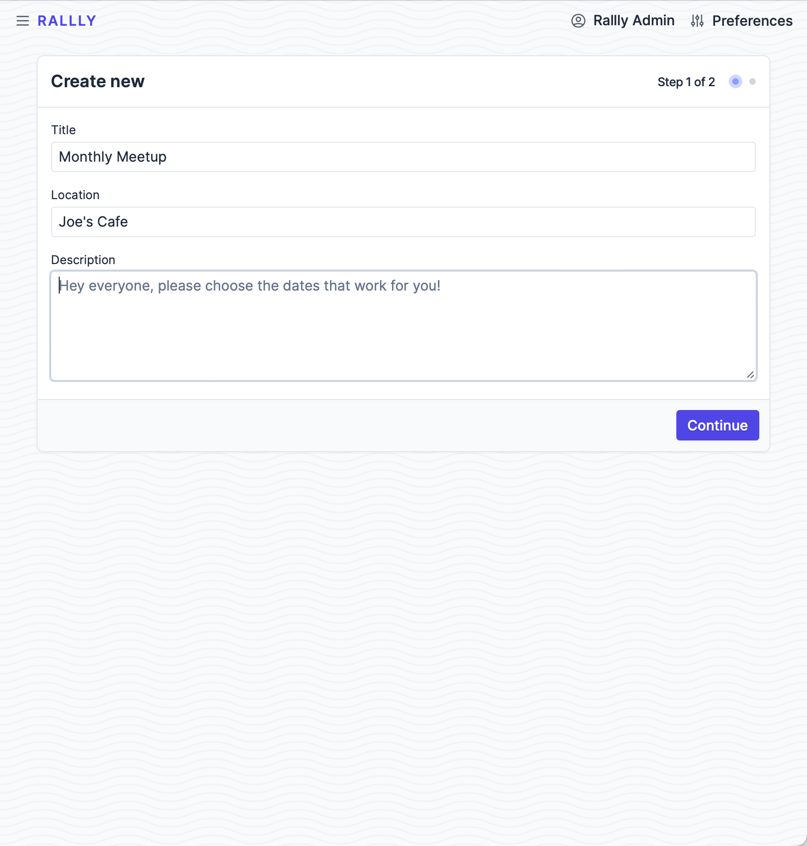Click the Description field label

tap(83, 260)
